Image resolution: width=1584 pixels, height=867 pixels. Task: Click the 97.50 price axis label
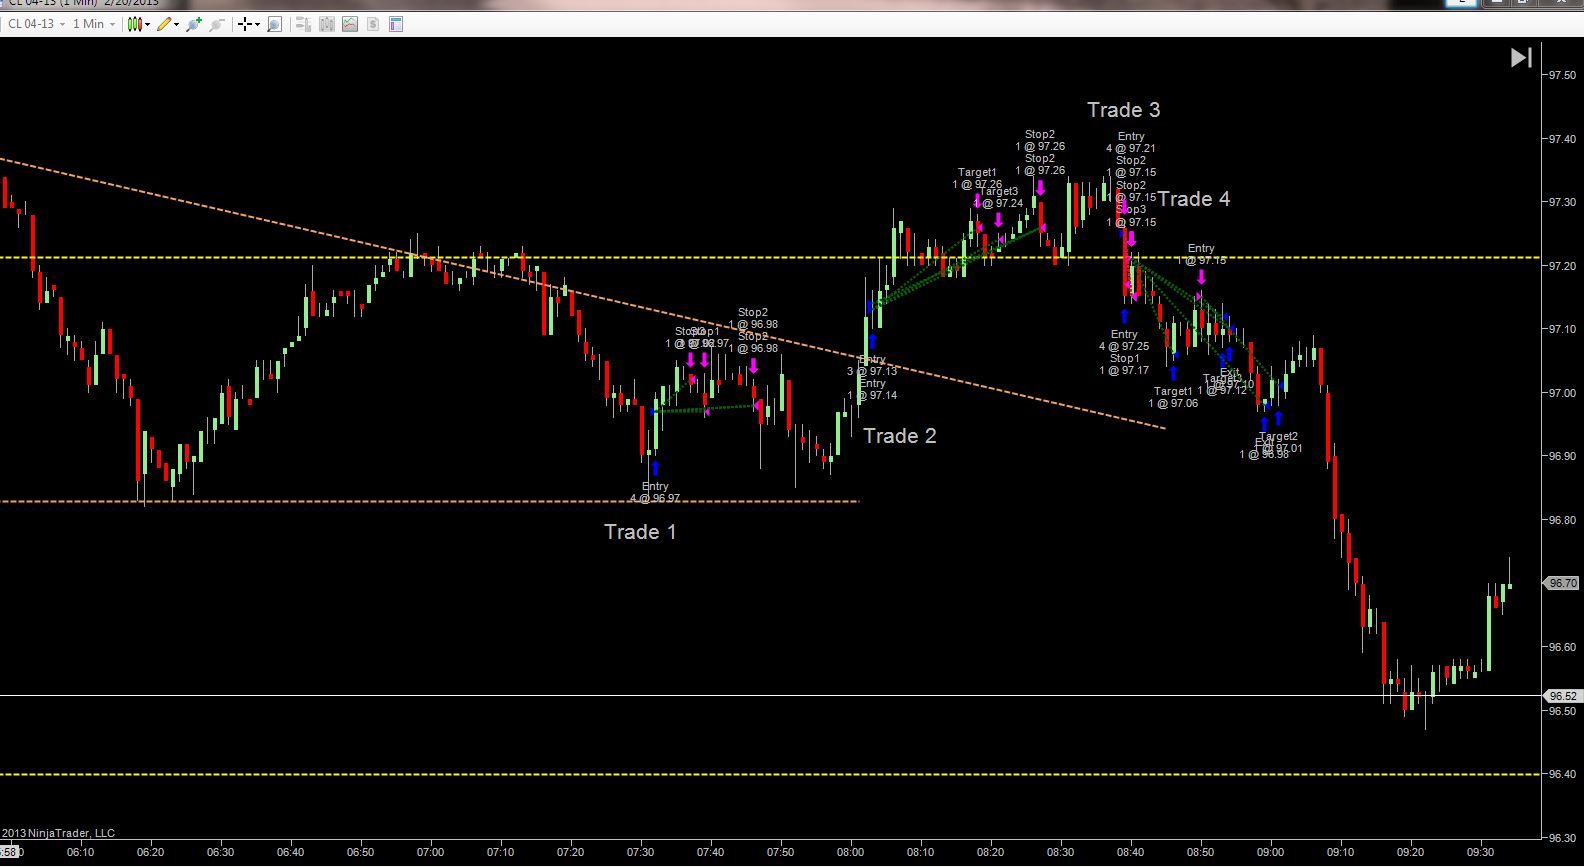(1562, 75)
